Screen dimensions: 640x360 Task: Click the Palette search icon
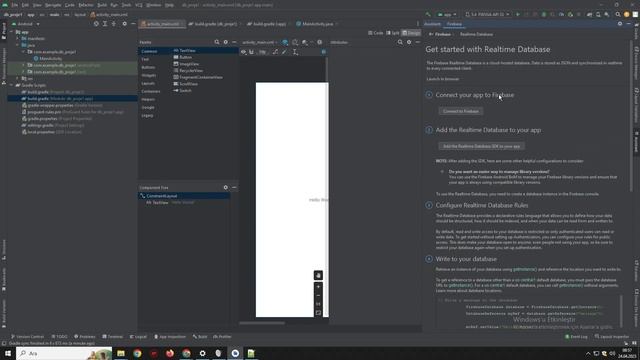click(217, 42)
